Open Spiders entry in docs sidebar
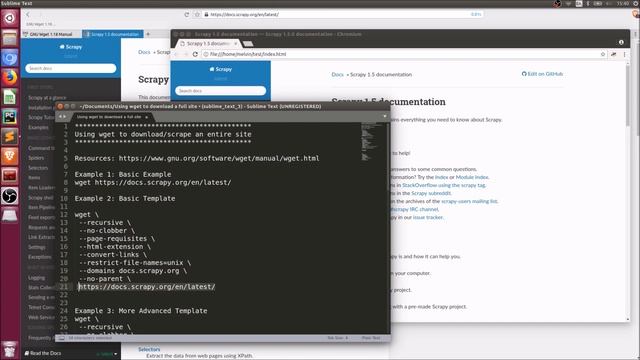The width and height of the screenshot is (640, 360). [x=36, y=158]
